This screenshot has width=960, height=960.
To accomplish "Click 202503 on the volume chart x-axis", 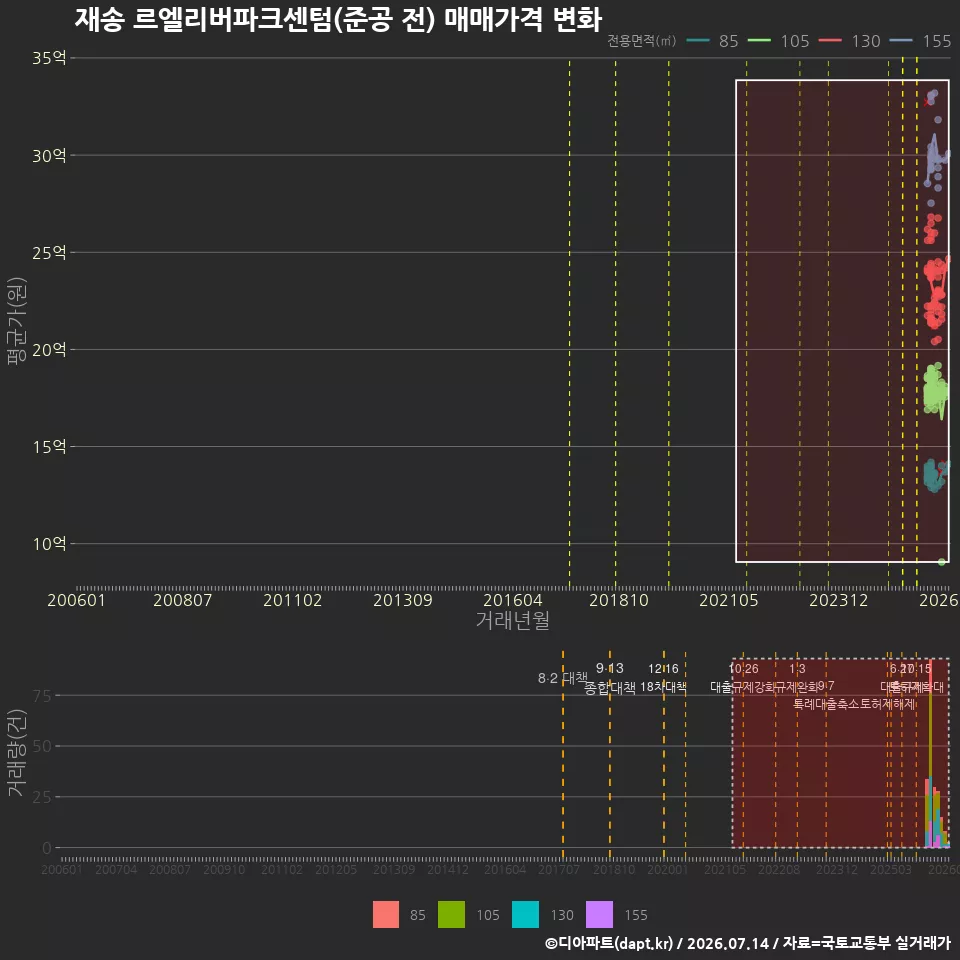I will click(891, 869).
